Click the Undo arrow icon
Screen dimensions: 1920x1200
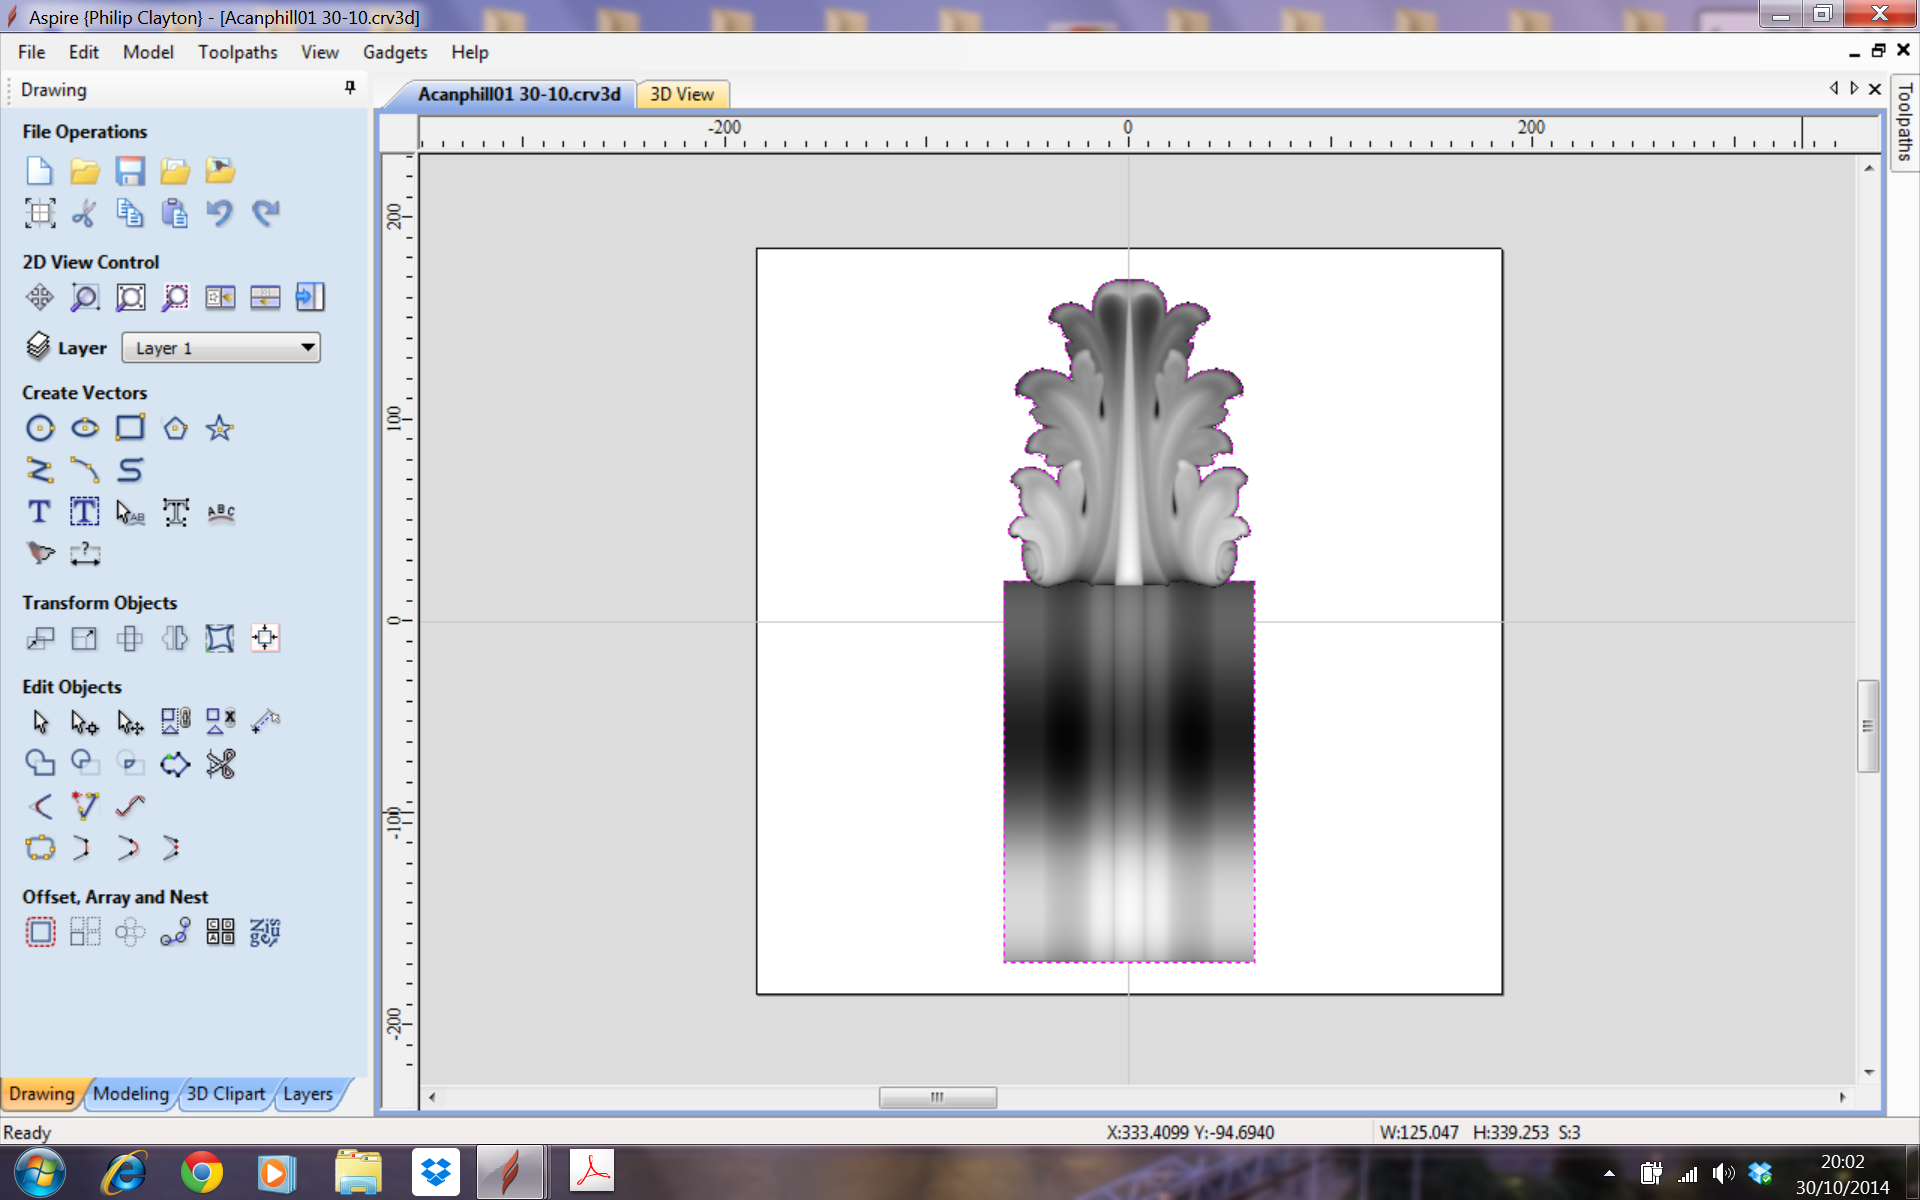(x=219, y=213)
